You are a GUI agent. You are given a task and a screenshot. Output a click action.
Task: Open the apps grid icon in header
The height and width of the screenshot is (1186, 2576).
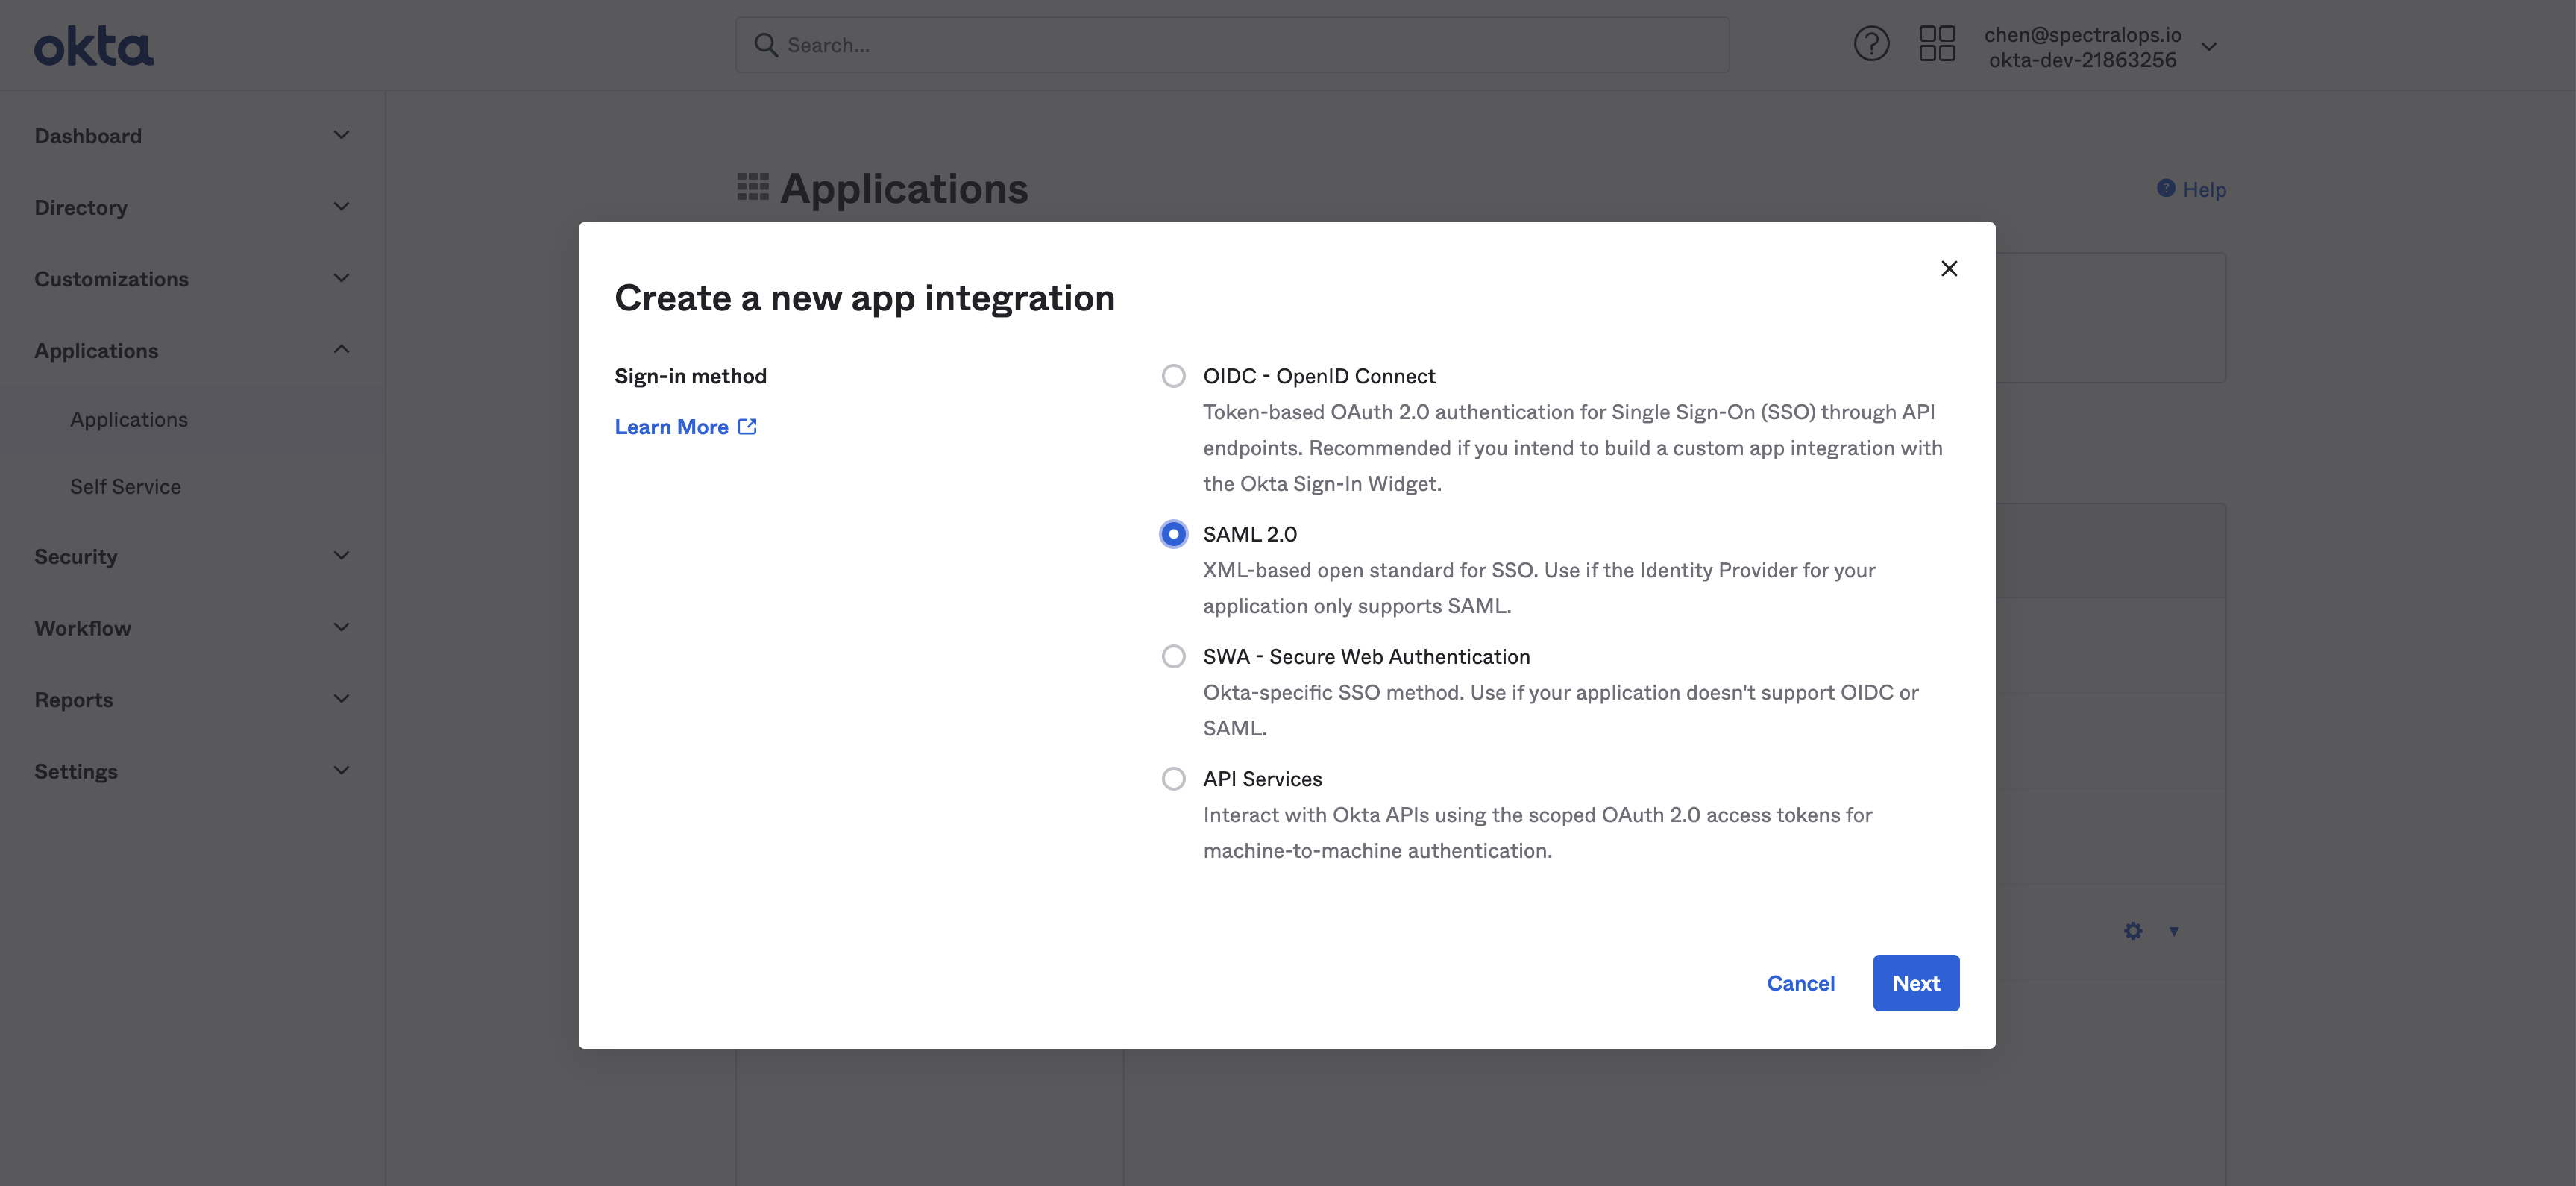[x=1937, y=44]
